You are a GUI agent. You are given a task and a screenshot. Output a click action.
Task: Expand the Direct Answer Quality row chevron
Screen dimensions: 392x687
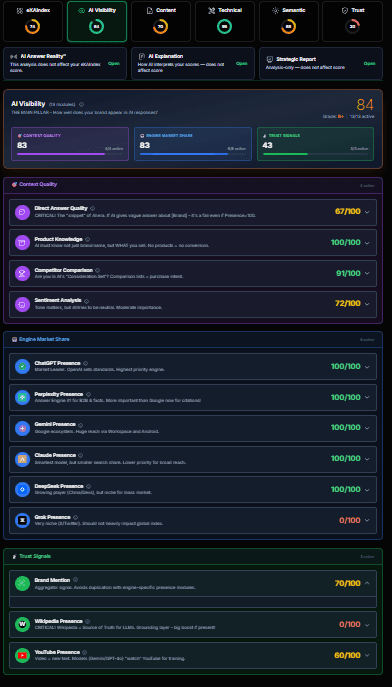click(367, 212)
